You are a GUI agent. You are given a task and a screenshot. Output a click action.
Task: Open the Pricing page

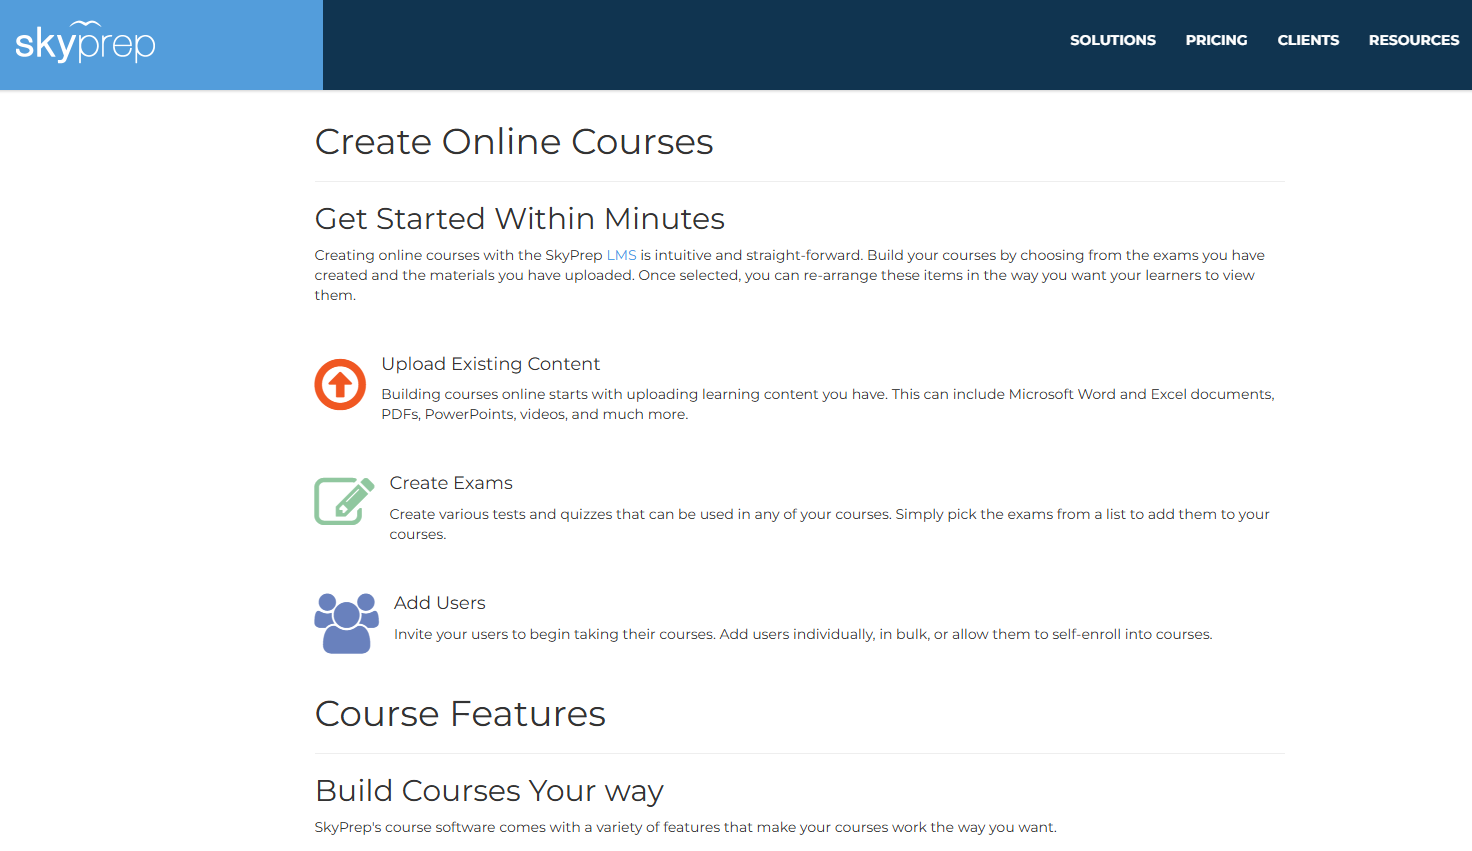click(1216, 40)
